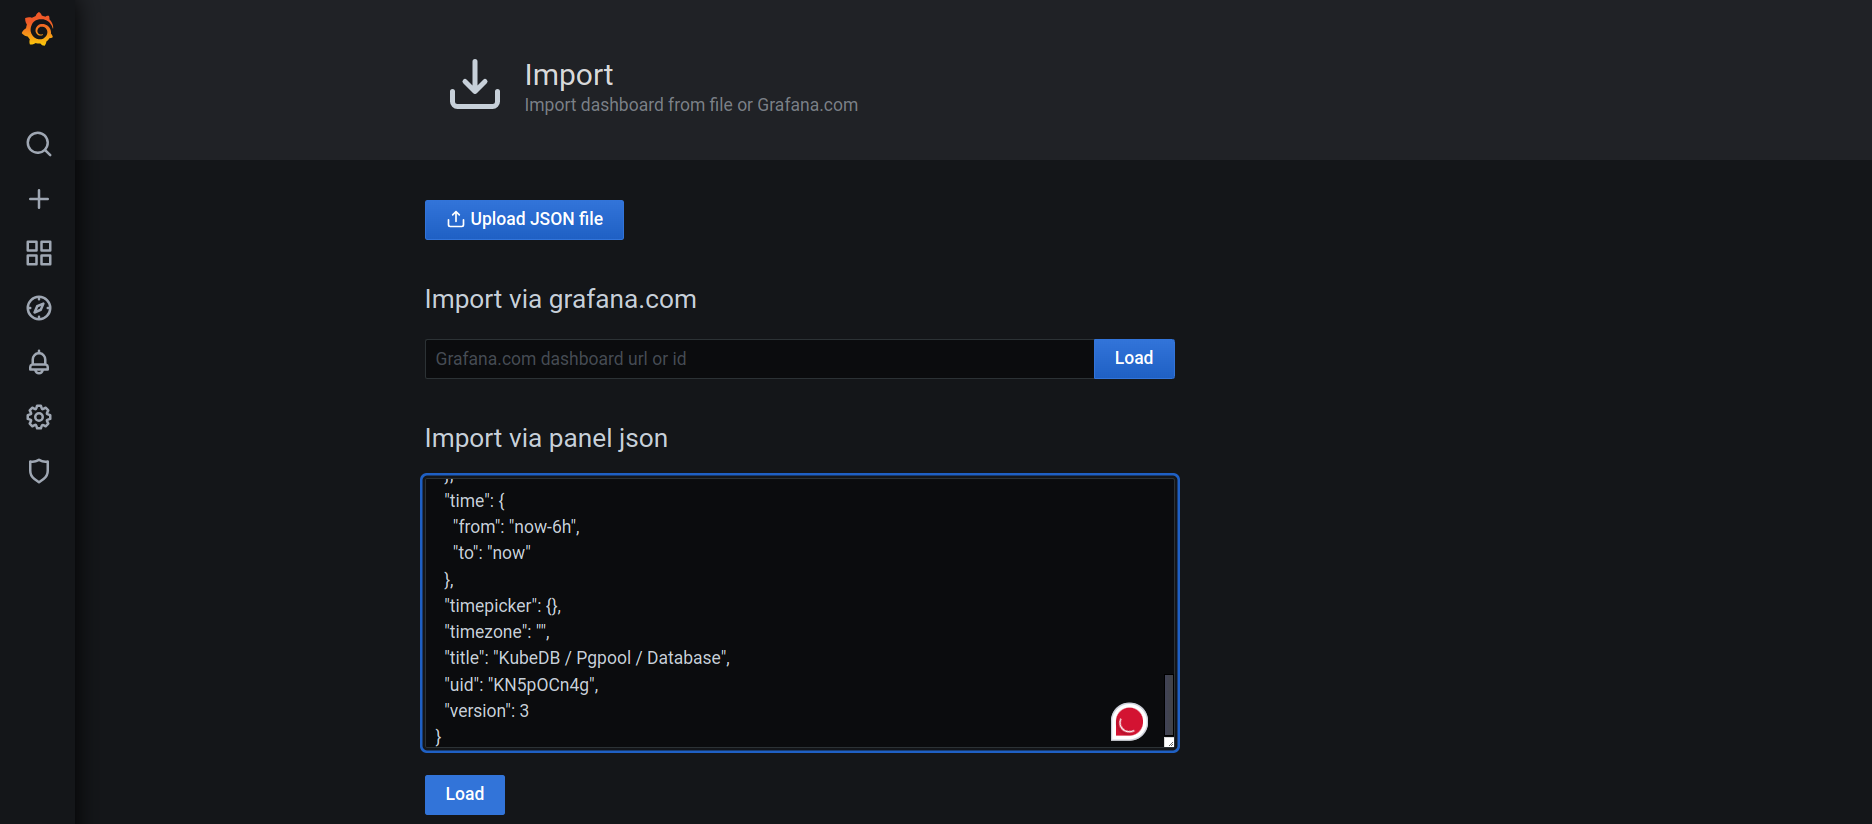This screenshot has height=824, width=1872.
Task: Click the bottom Load button to import panel json
Action: coord(464,794)
